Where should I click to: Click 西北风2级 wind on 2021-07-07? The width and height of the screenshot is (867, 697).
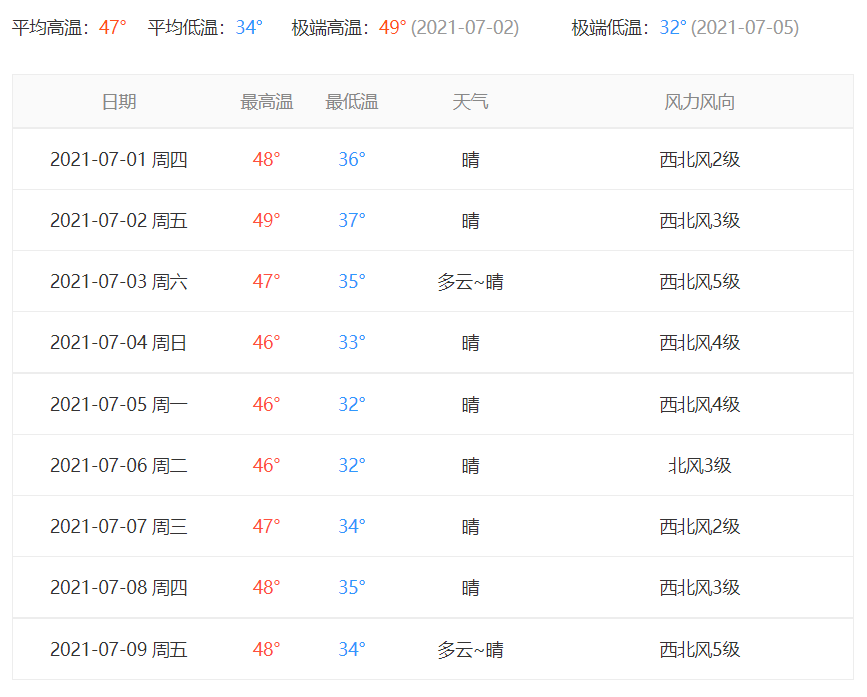(699, 526)
